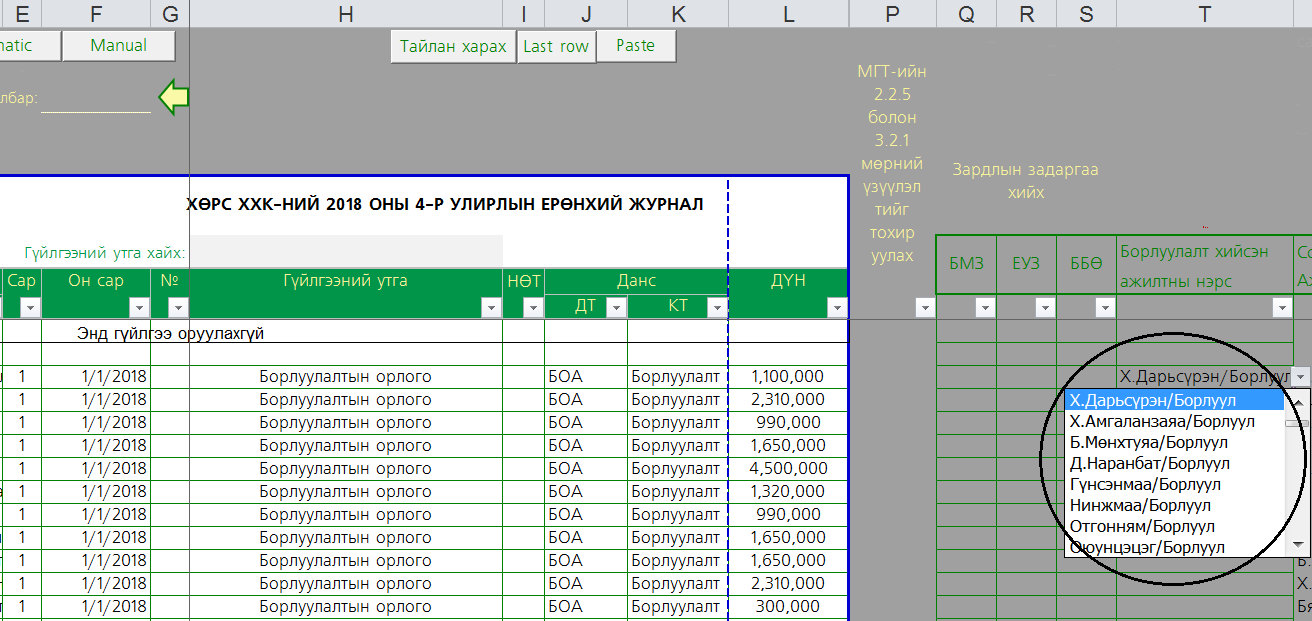Expand the БМЗ column filter arrow
This screenshot has width=1312, height=621.
pos(985,308)
